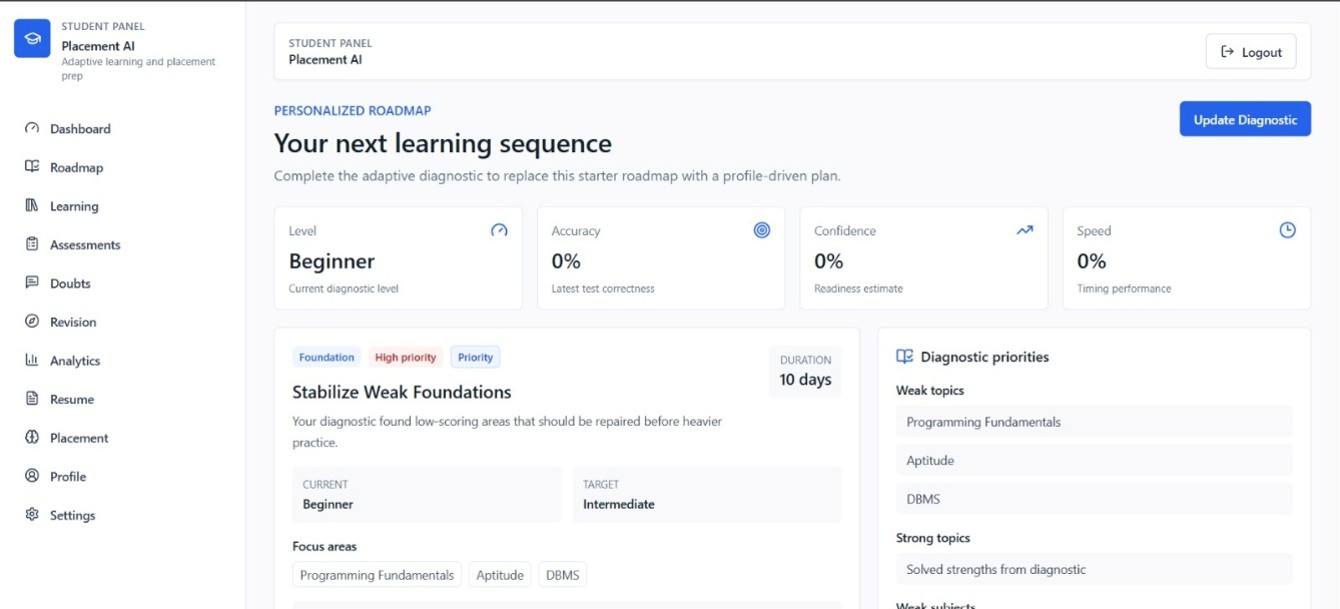Click the book icon beside Diagnostic priorities
This screenshot has height=609, width=1340.
[x=905, y=356]
